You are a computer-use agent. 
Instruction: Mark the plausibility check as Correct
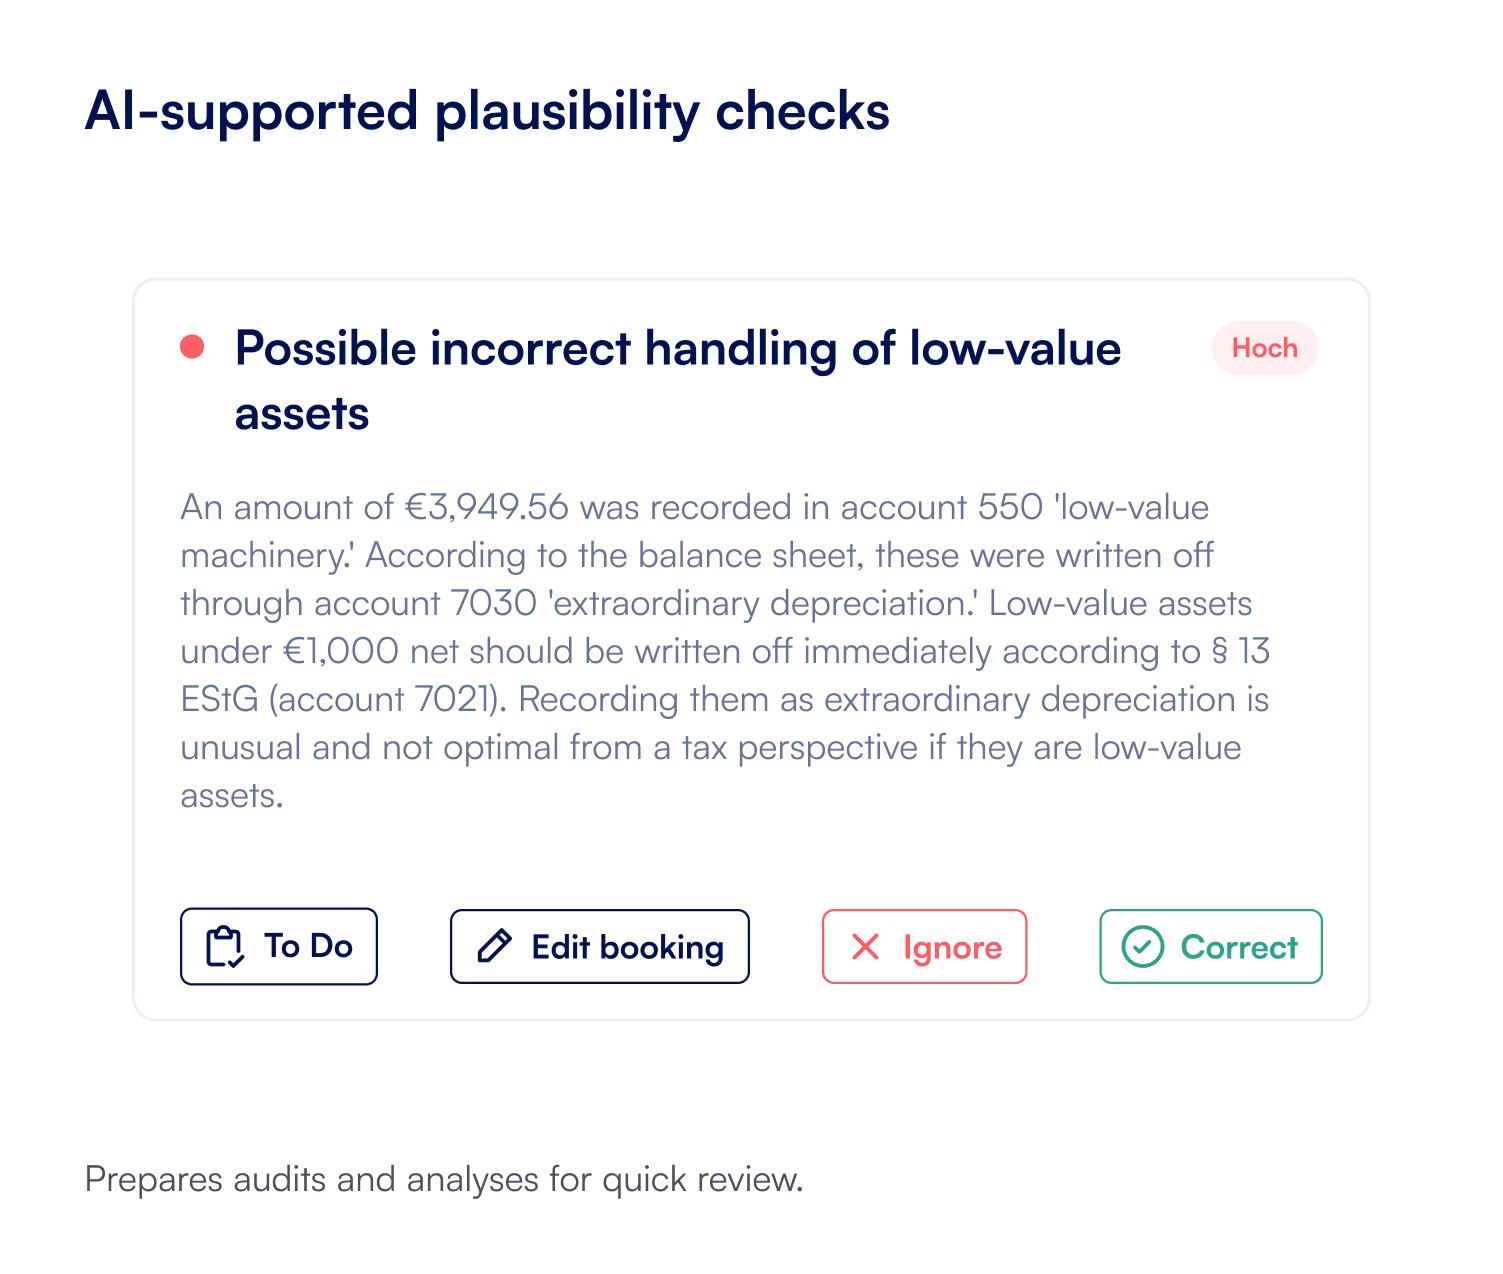coord(1210,946)
